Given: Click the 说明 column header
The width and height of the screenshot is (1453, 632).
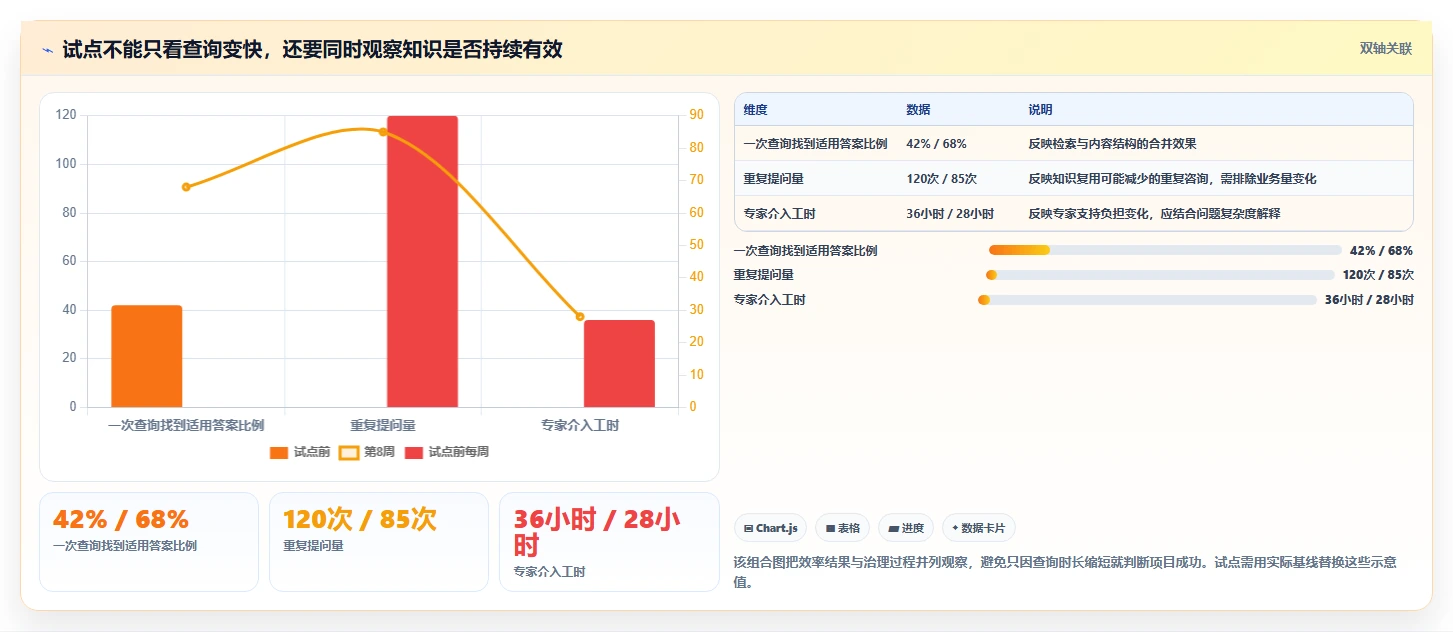Looking at the screenshot, I should pos(1040,110).
